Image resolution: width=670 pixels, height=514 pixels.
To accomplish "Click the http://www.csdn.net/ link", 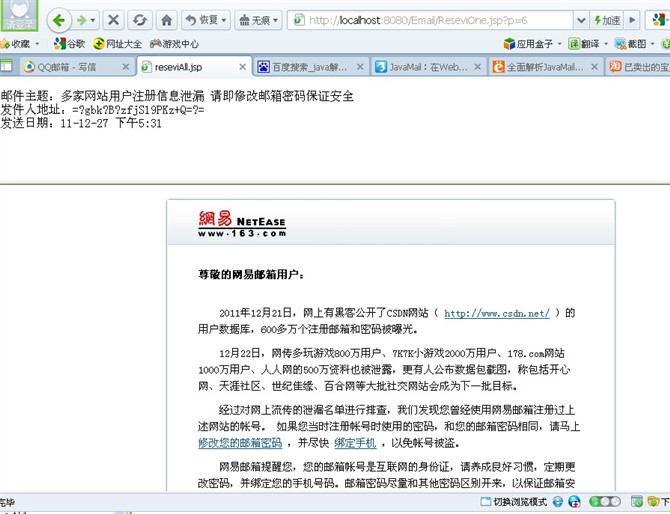I will 497,314.
